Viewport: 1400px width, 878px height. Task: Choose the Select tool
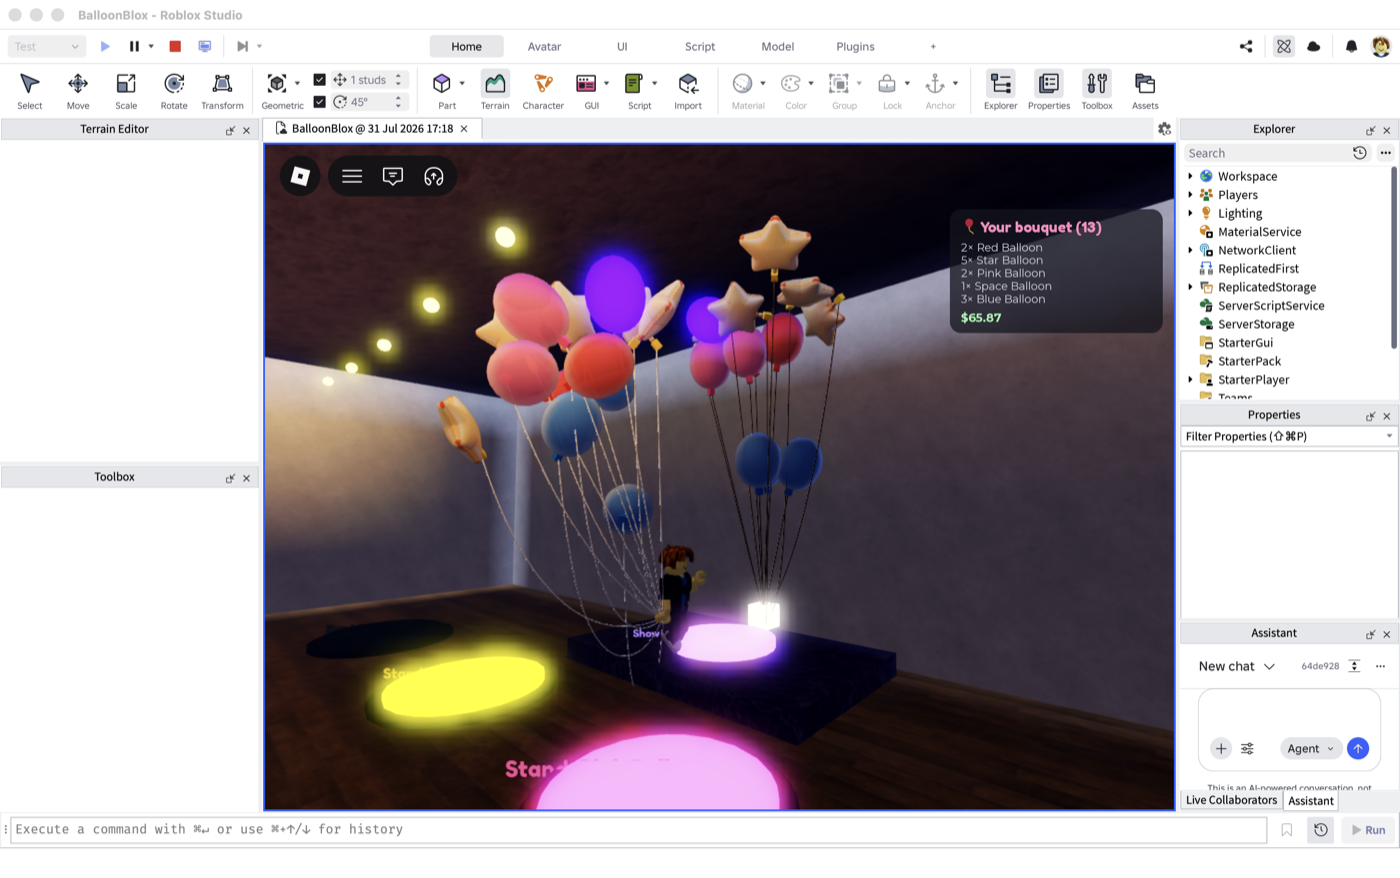[30, 90]
